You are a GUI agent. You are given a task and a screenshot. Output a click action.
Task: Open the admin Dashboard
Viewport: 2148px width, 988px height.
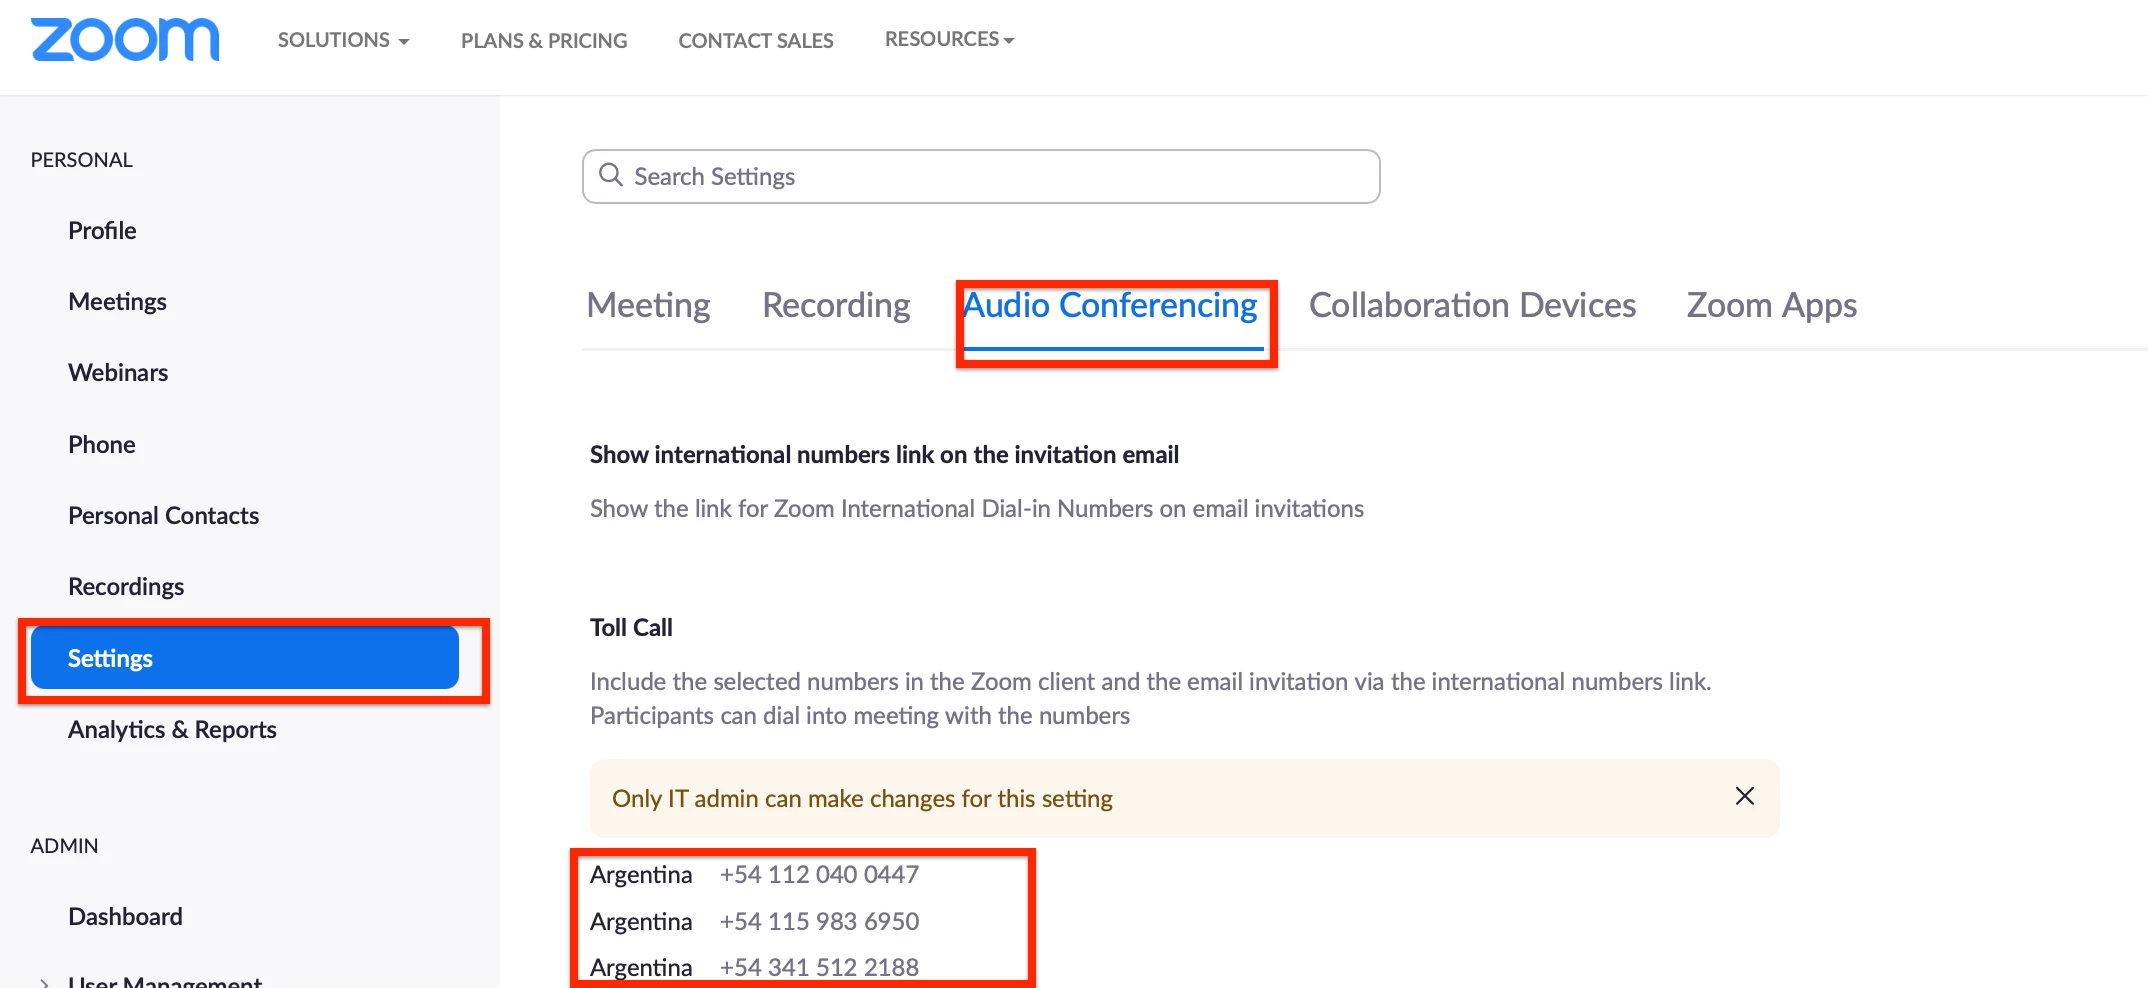click(x=125, y=916)
